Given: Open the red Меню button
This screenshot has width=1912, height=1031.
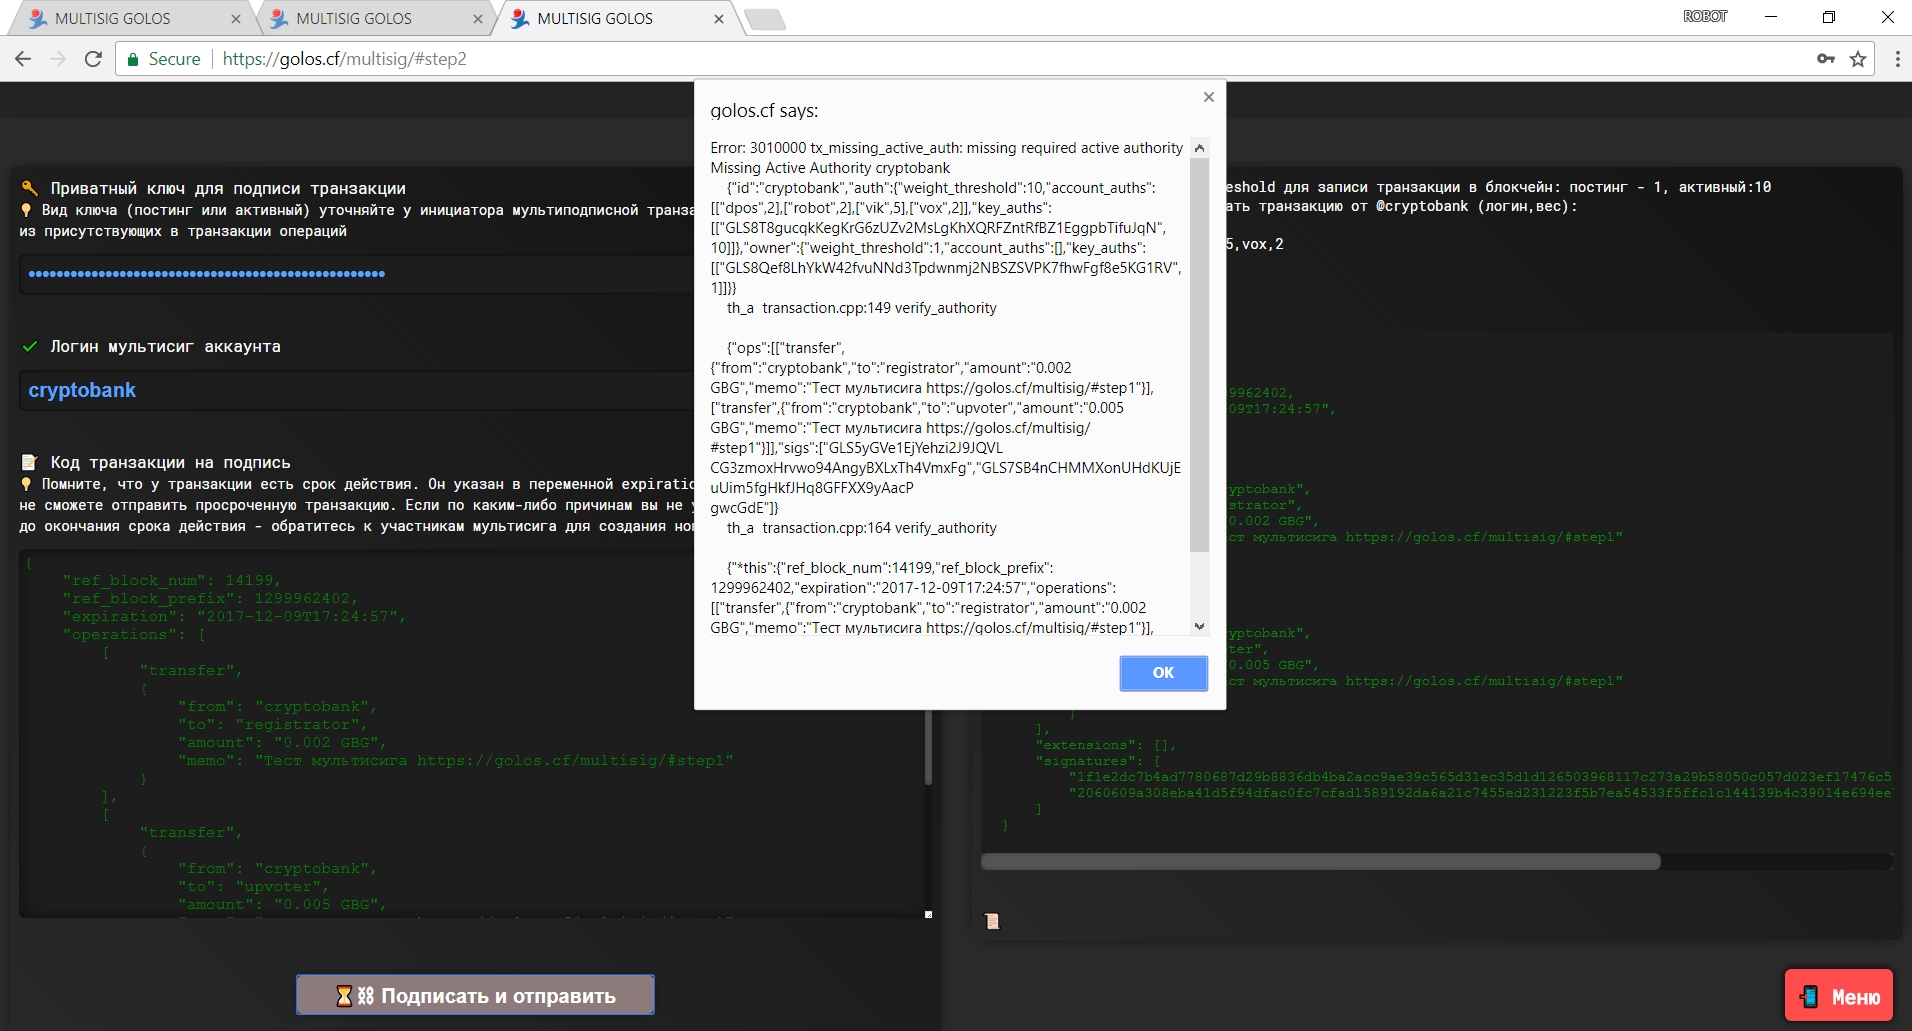Looking at the screenshot, I should click(x=1839, y=996).
